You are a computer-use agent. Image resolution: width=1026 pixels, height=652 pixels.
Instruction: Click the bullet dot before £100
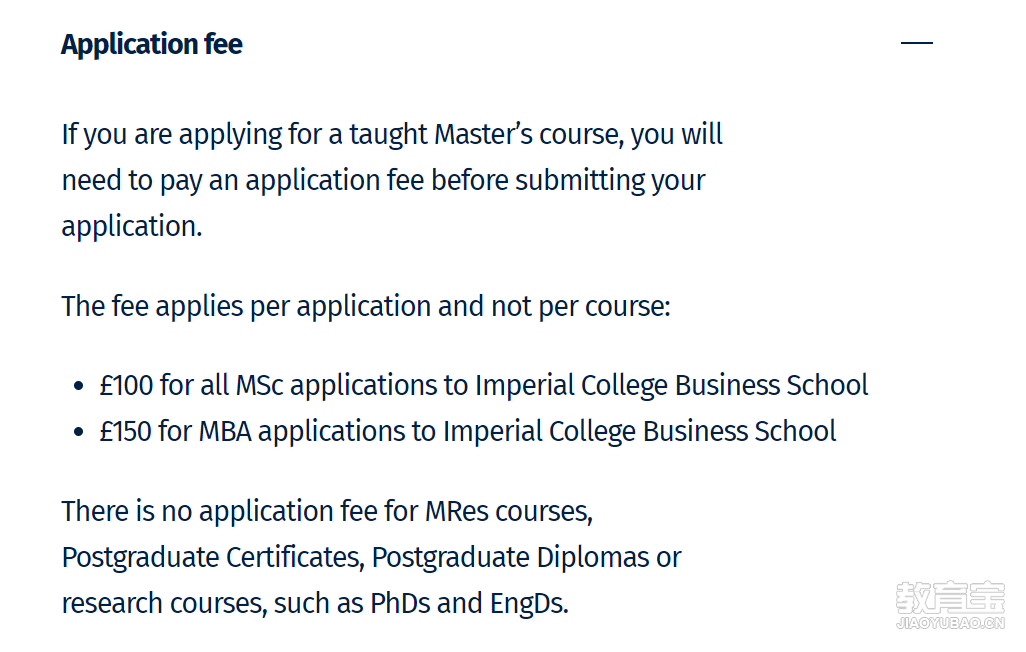click(79, 386)
